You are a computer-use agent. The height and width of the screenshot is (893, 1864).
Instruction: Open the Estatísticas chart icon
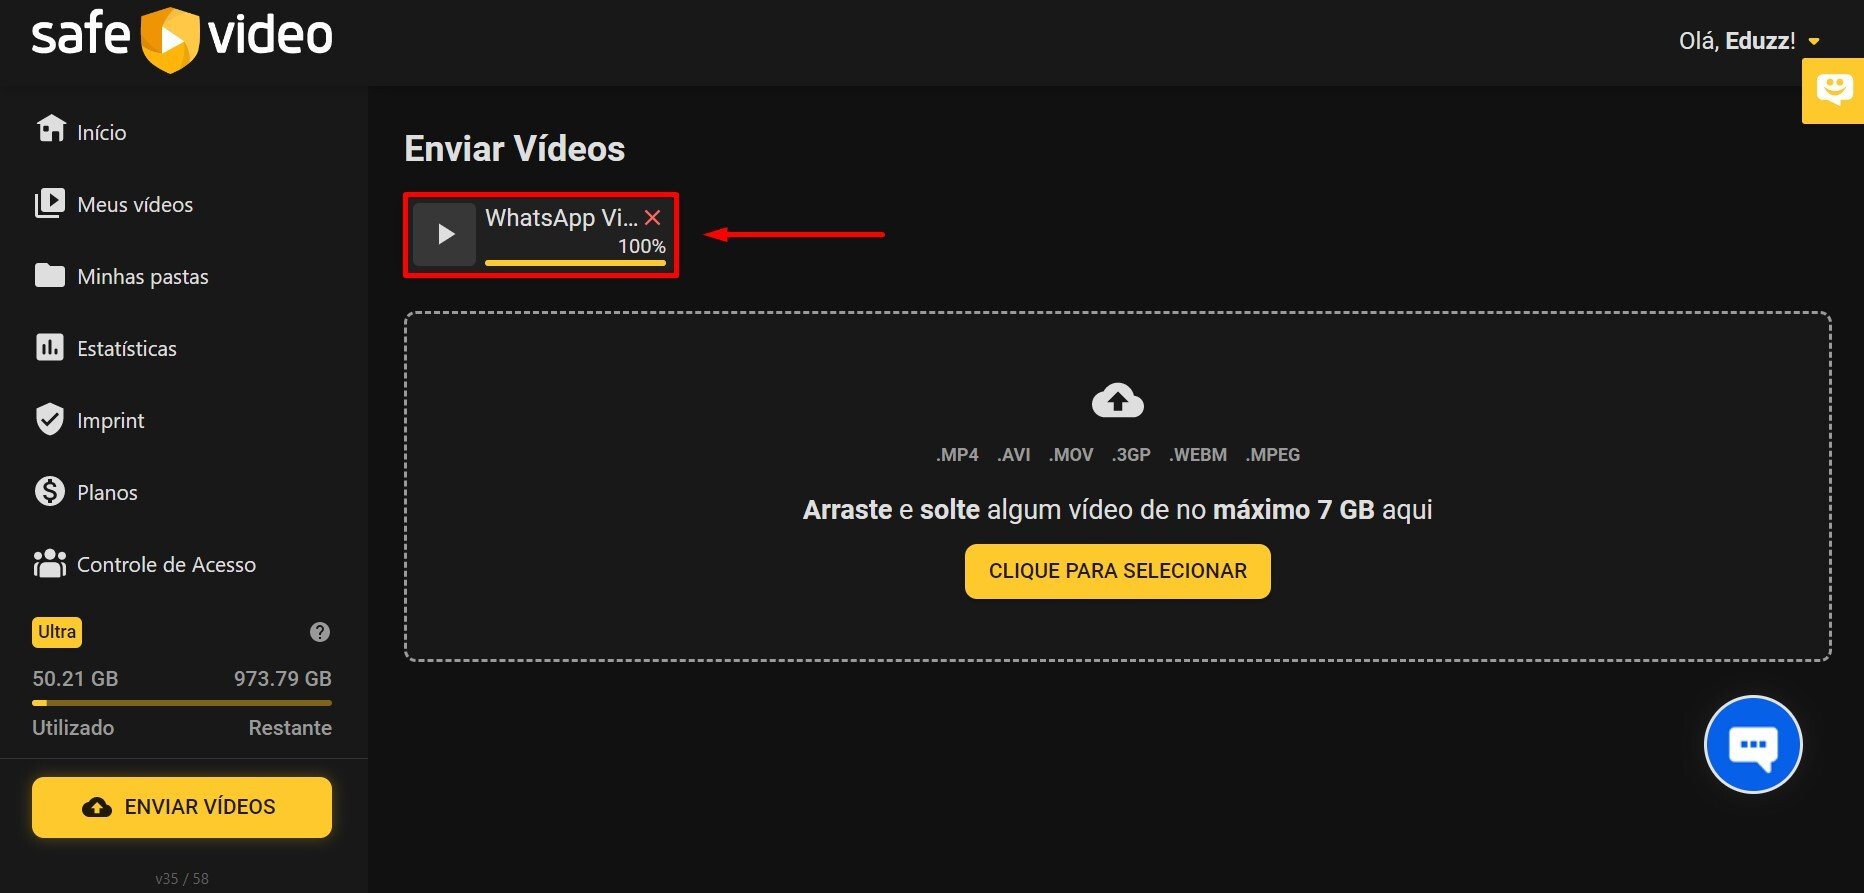[49, 348]
